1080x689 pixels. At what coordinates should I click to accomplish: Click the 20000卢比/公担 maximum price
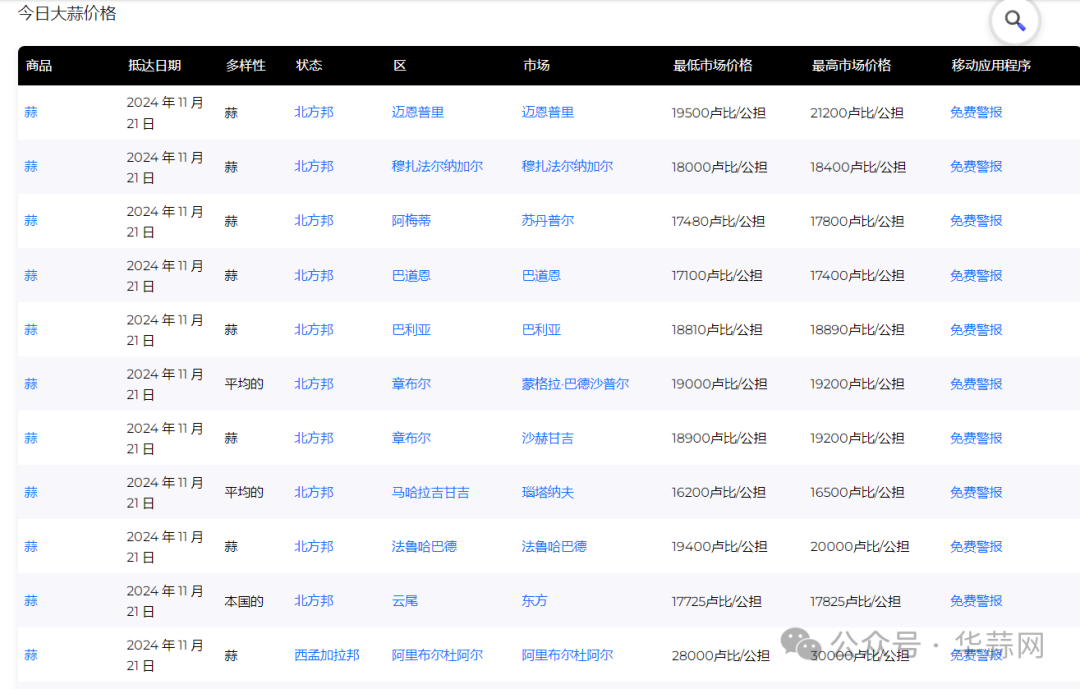pyautogui.click(x=860, y=546)
